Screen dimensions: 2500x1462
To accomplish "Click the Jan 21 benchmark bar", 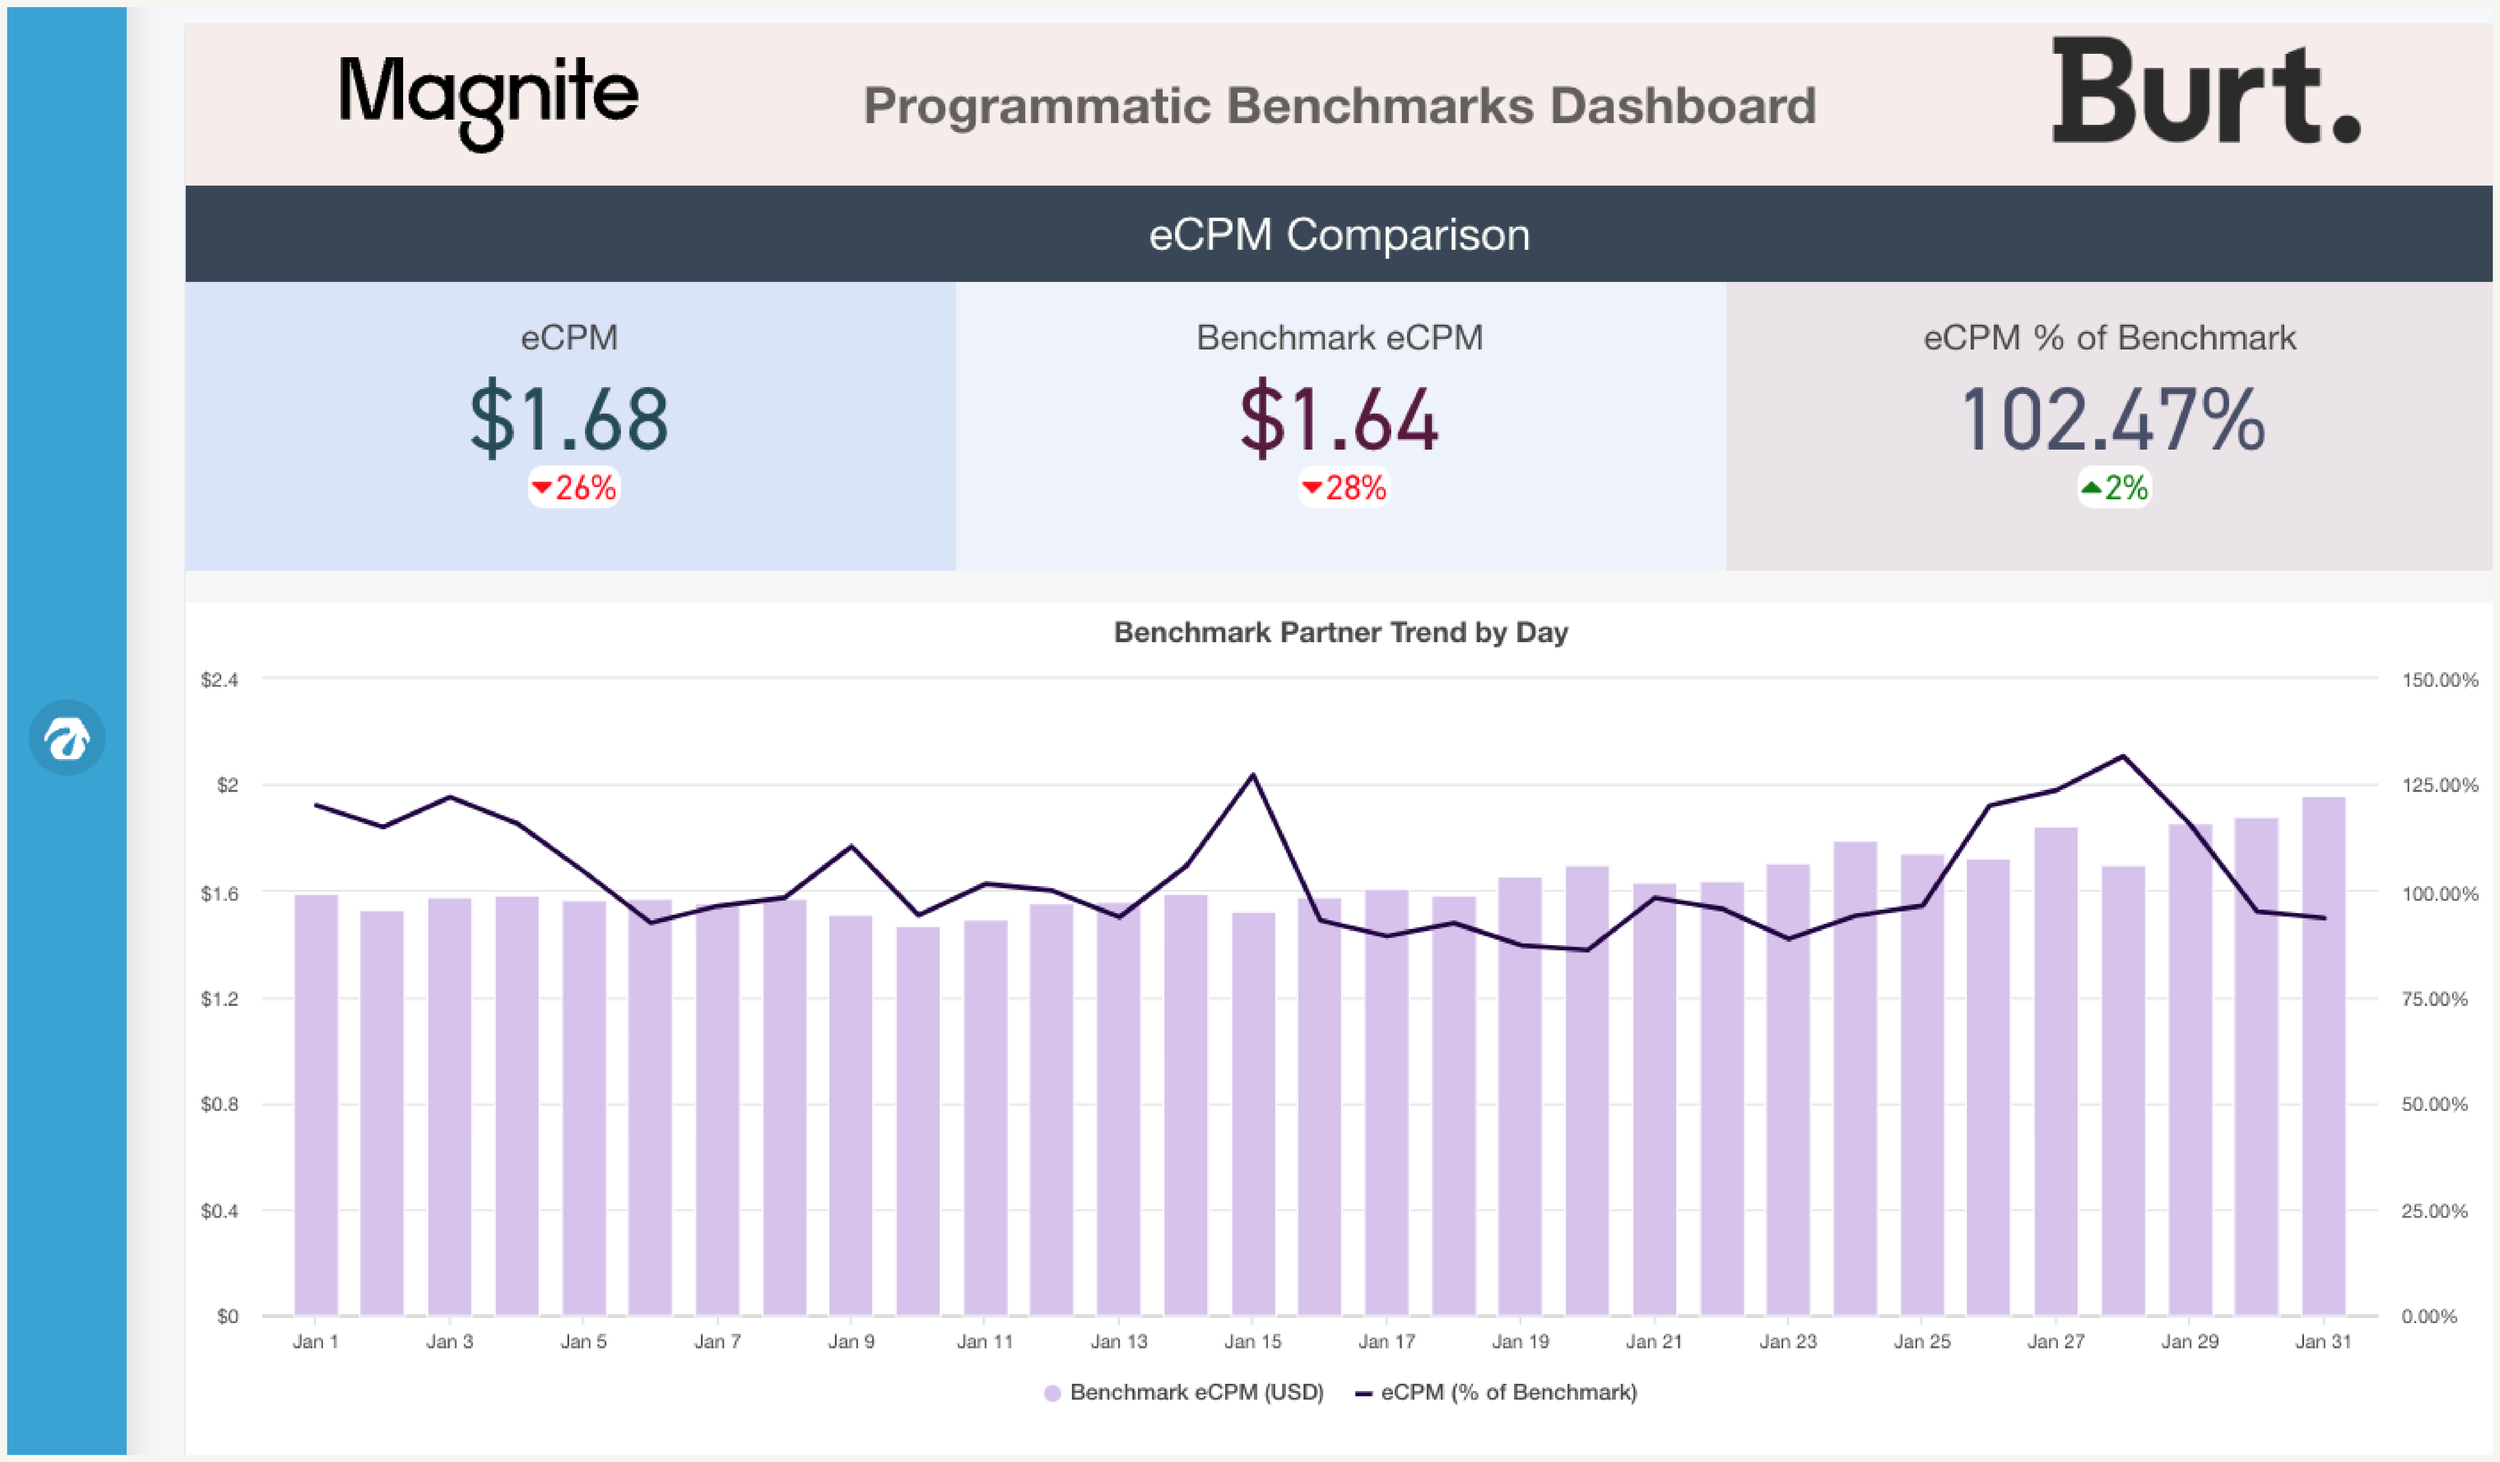I will tap(1654, 1100).
